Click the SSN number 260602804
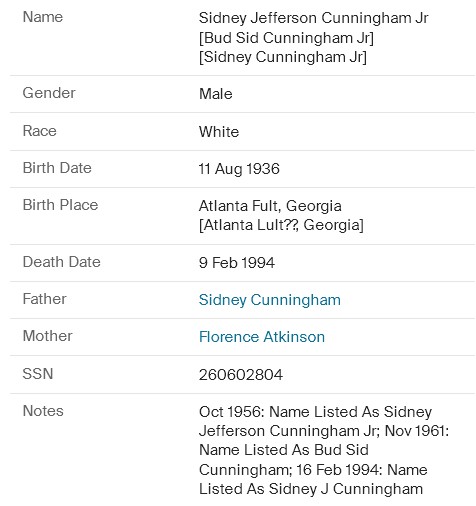The image size is (476, 506). tap(241, 375)
